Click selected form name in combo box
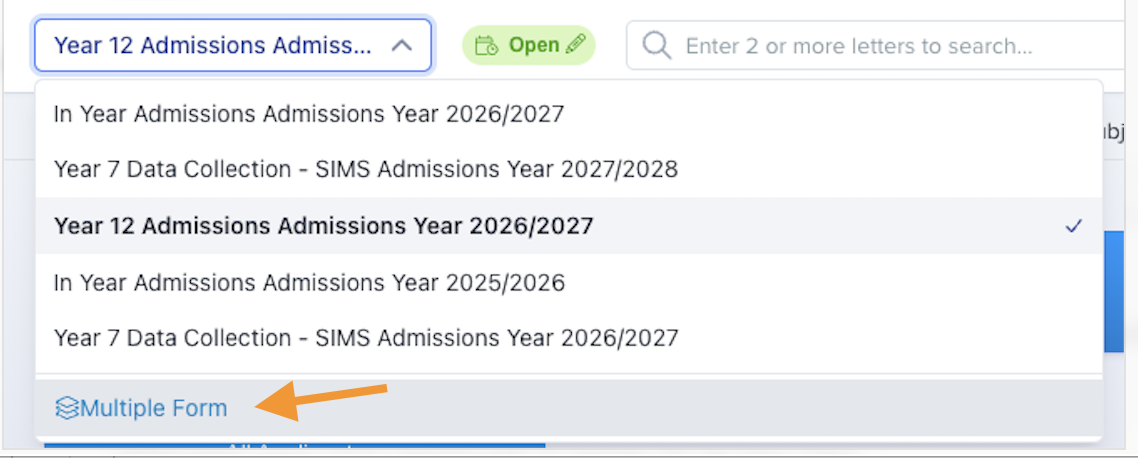 coord(213,46)
